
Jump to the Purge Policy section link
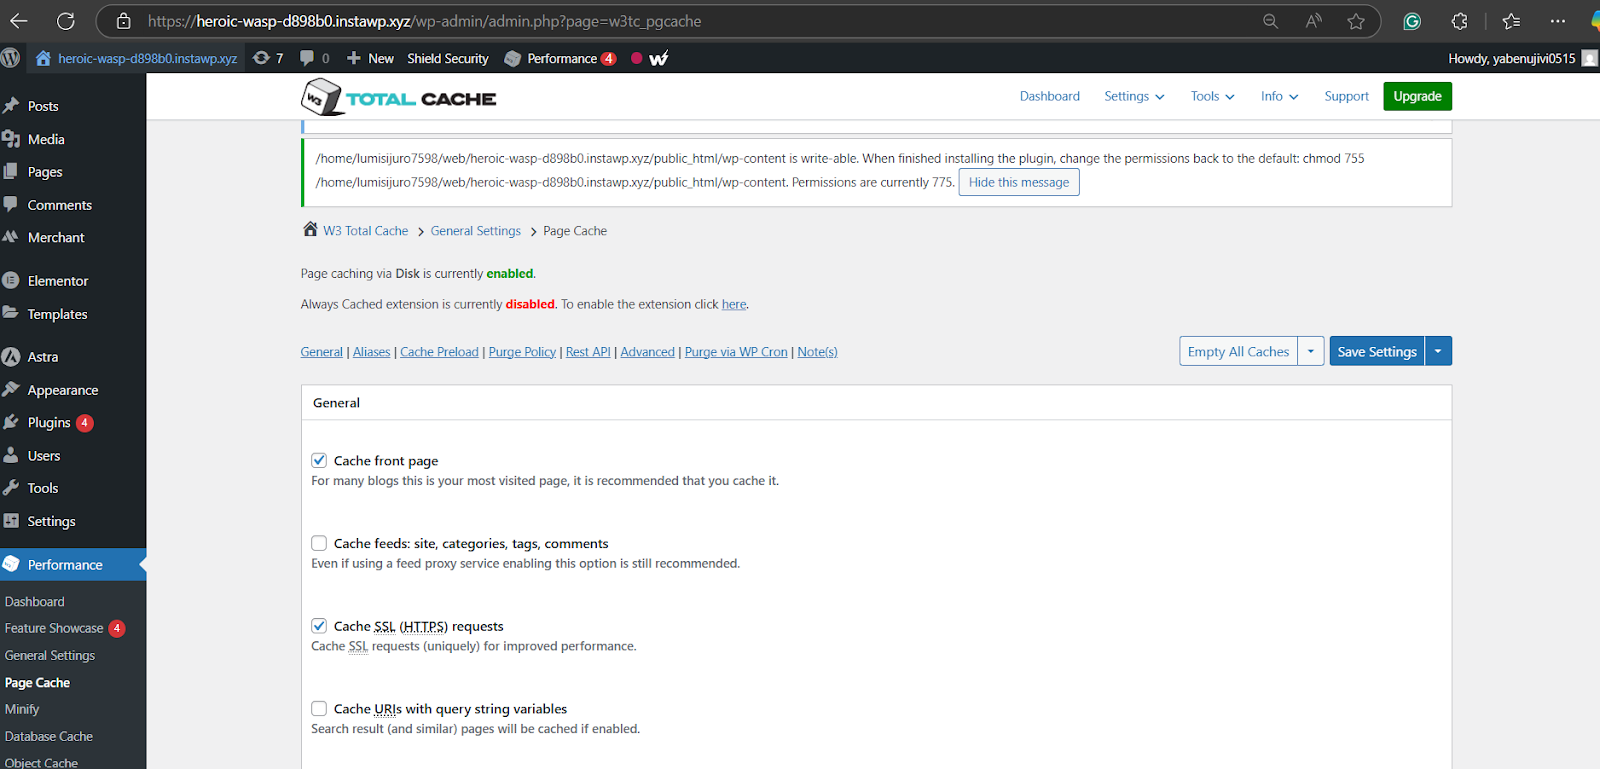click(x=522, y=352)
